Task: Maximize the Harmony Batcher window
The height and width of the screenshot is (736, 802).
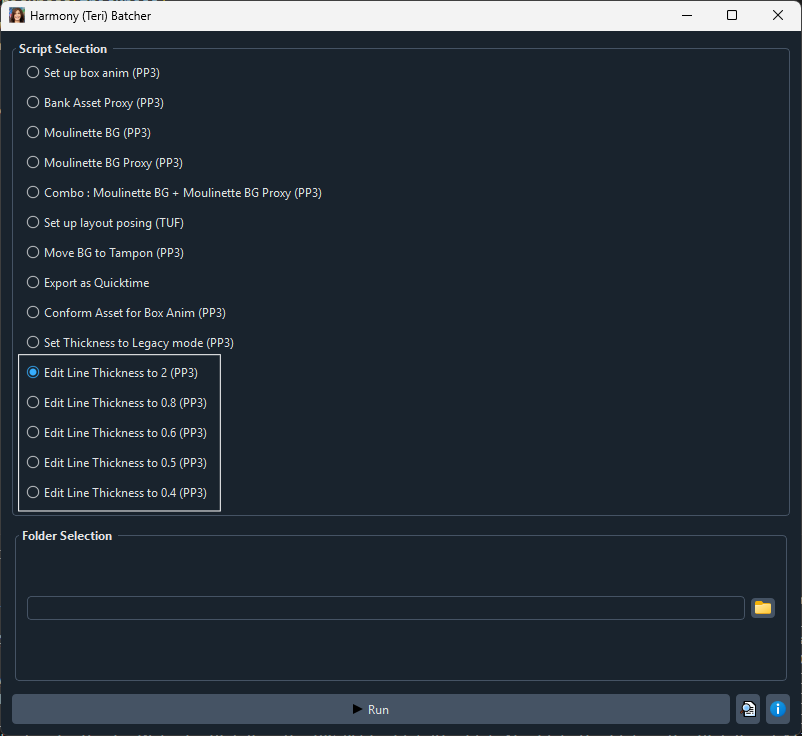Action: pyautogui.click(x=732, y=16)
